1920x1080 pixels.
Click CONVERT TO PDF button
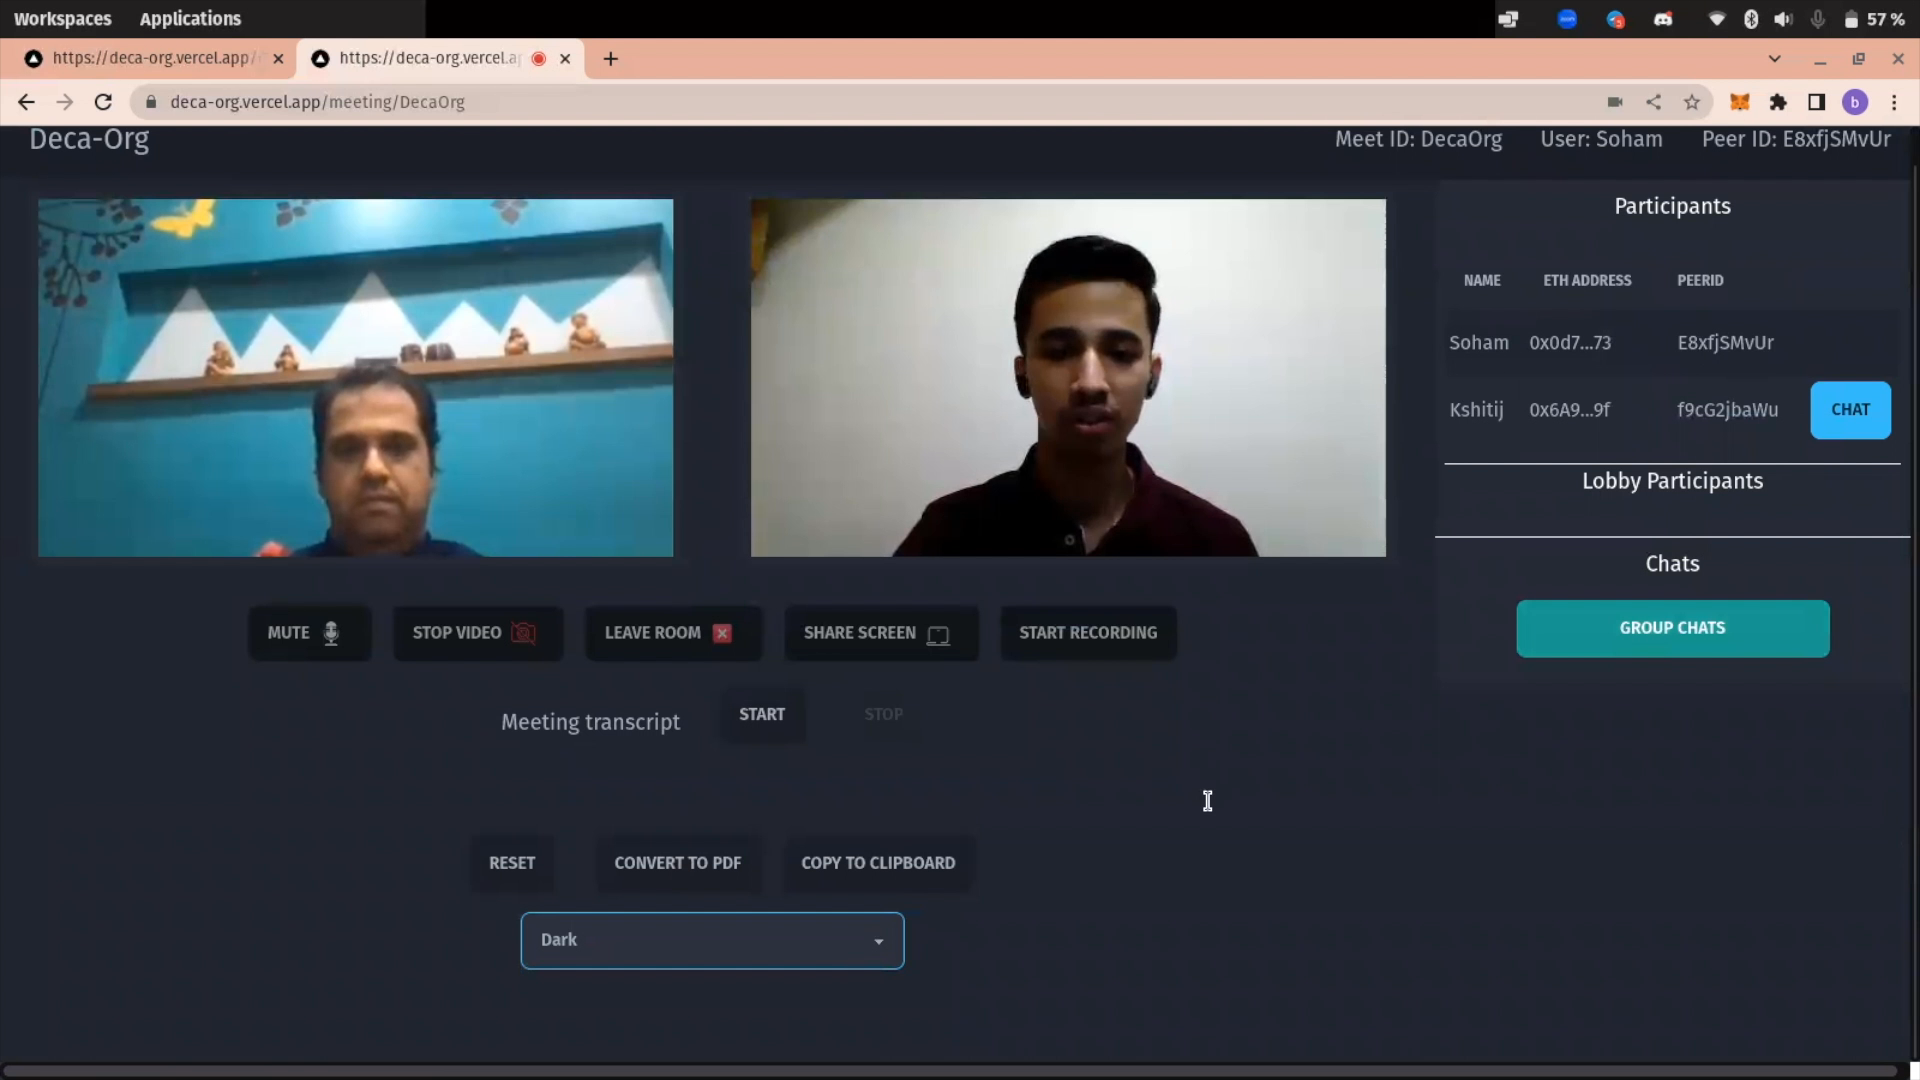pos(678,863)
